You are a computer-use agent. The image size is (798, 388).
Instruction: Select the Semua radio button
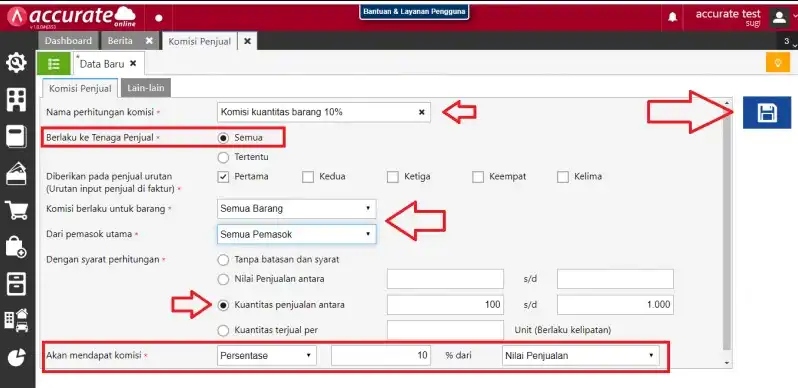click(223, 137)
